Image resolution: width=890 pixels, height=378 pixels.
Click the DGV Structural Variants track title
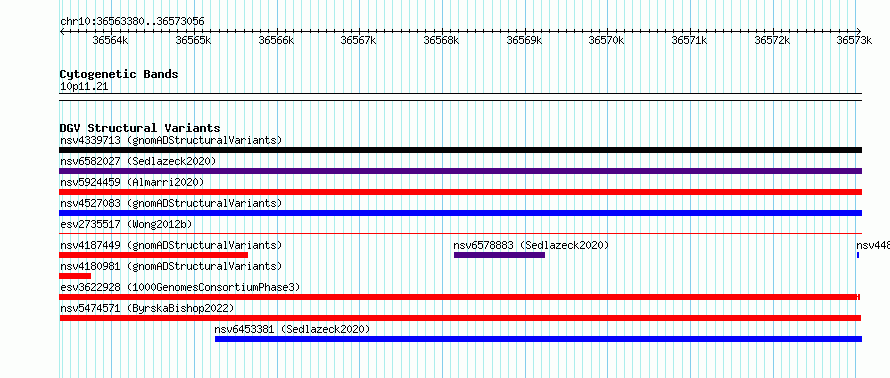140,128
